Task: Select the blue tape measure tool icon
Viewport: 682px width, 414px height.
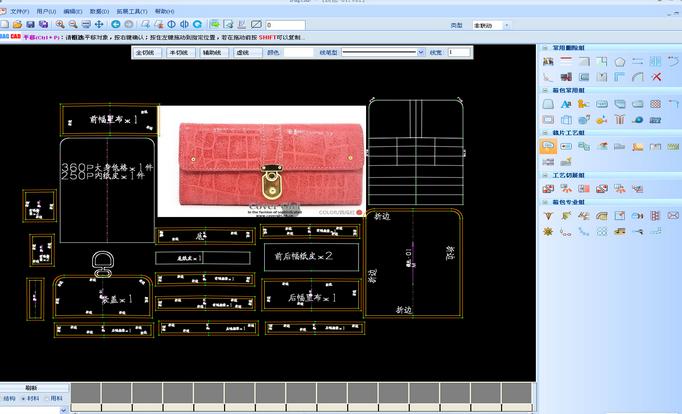Action: pos(638,120)
